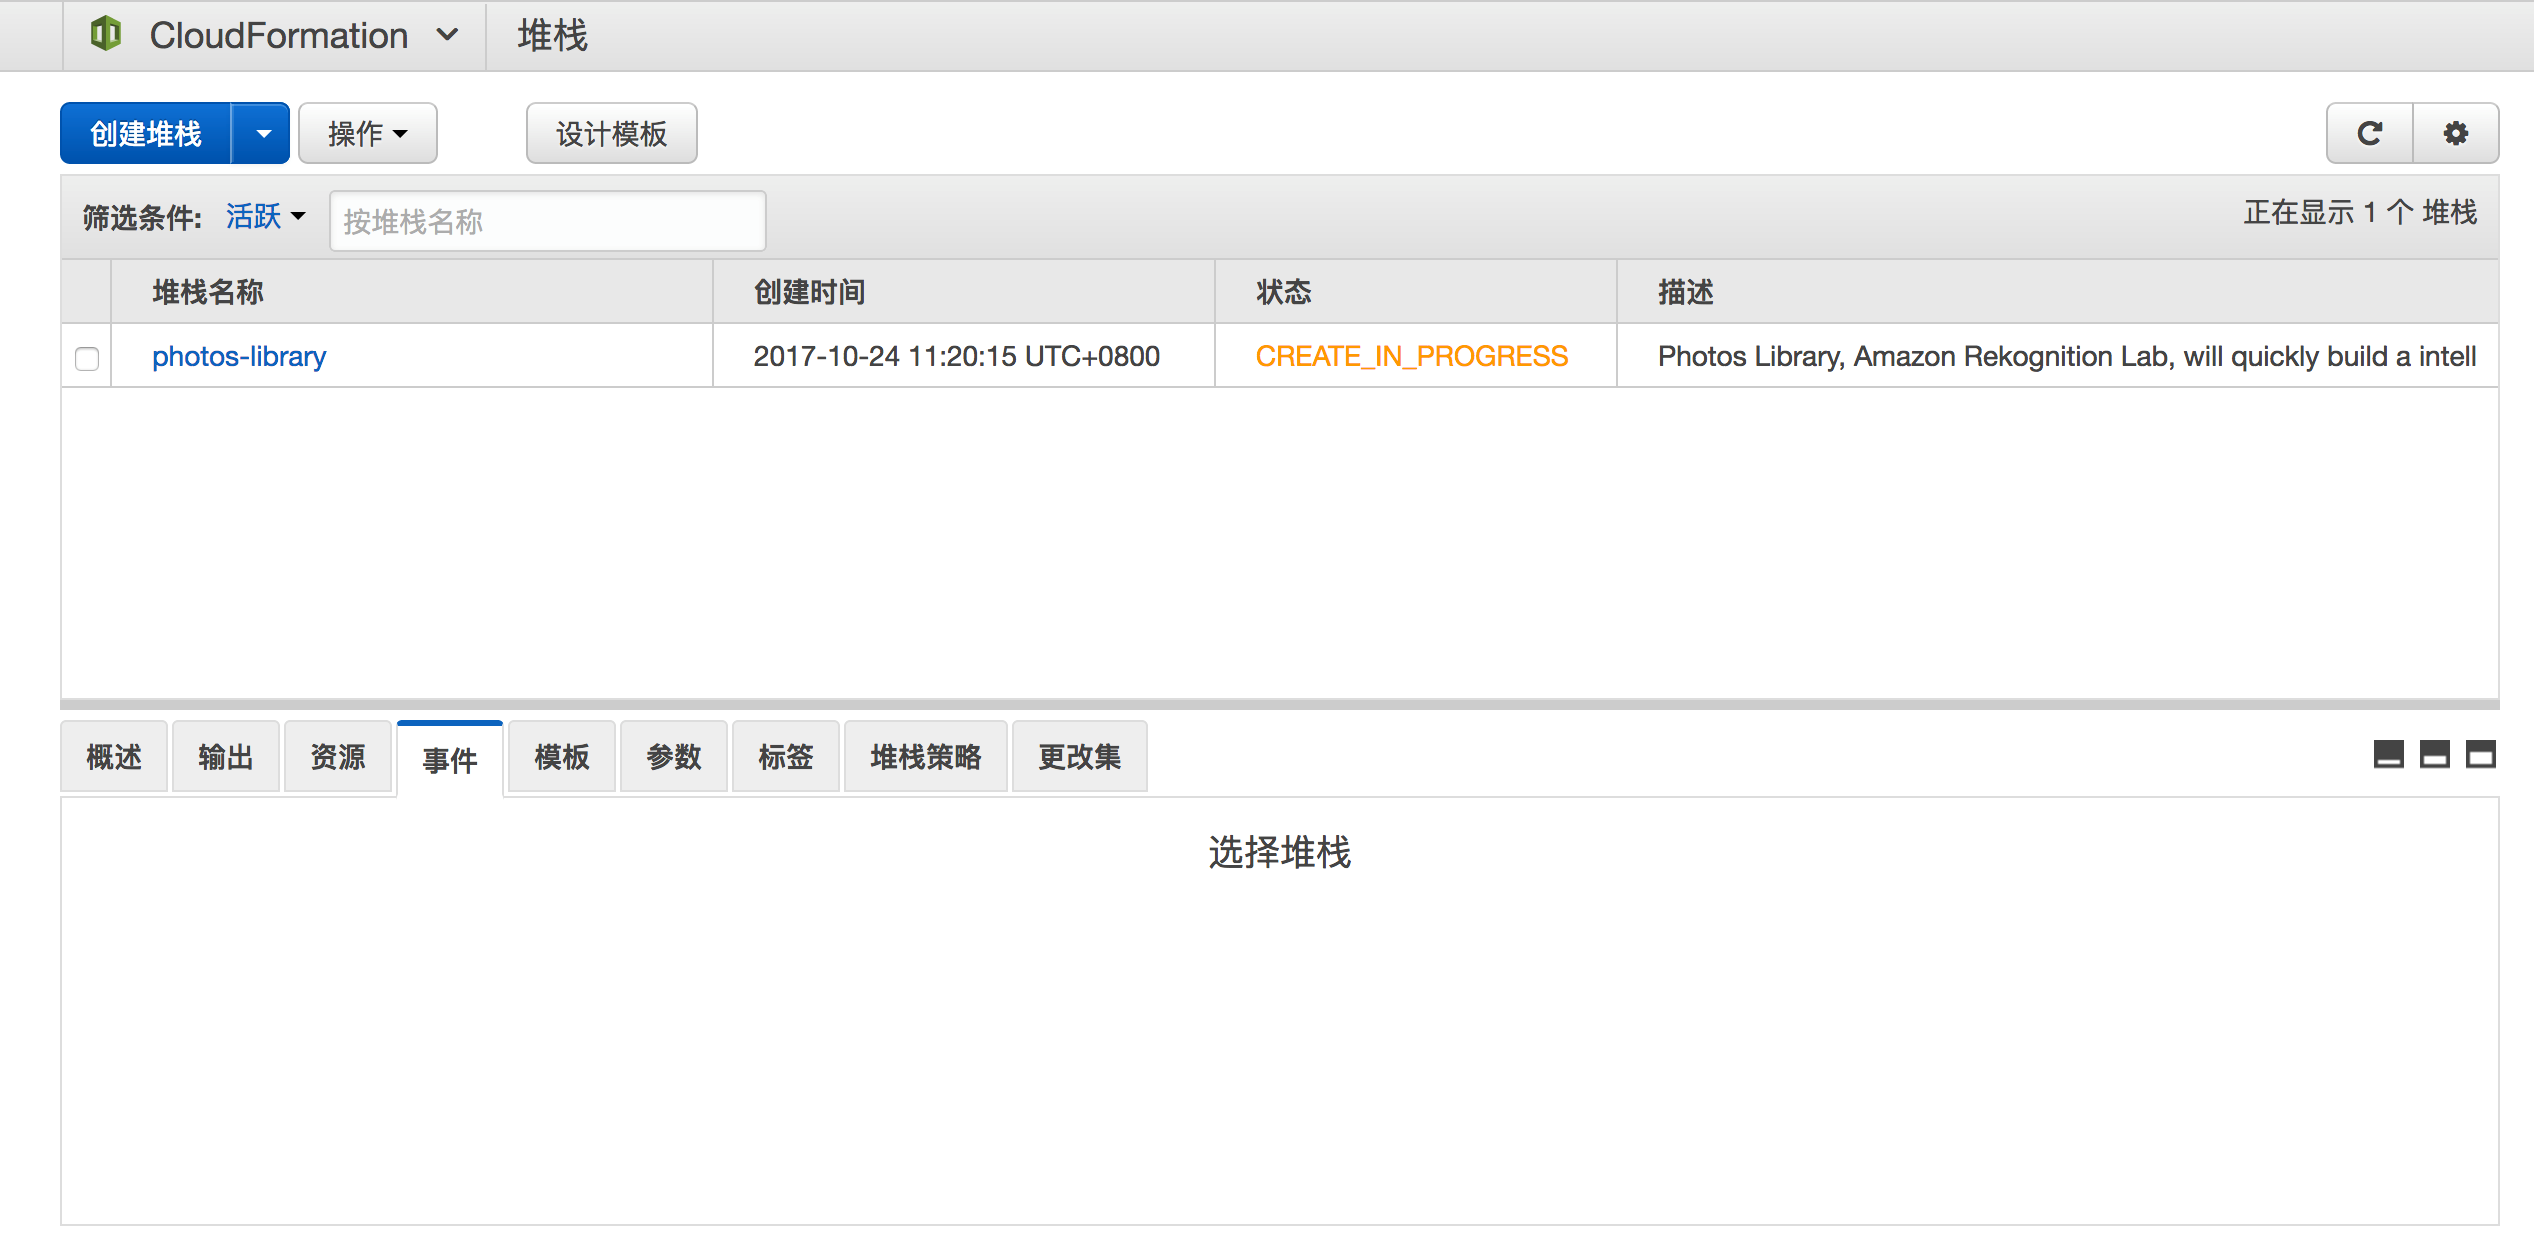This screenshot has width=2534, height=1240.
Task: Open the 活跃 filter dropdown
Action: click(265, 216)
